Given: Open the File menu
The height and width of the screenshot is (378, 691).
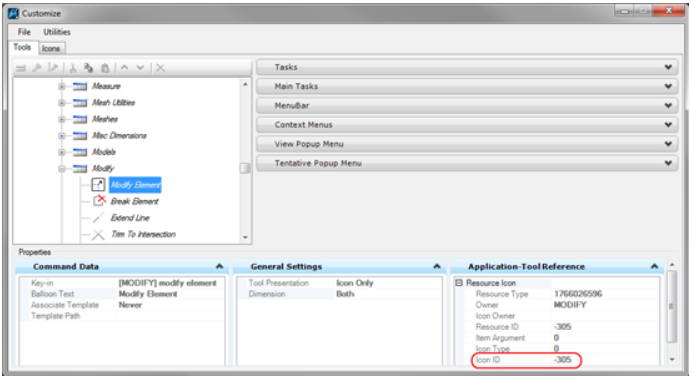Looking at the screenshot, I should coord(24,32).
